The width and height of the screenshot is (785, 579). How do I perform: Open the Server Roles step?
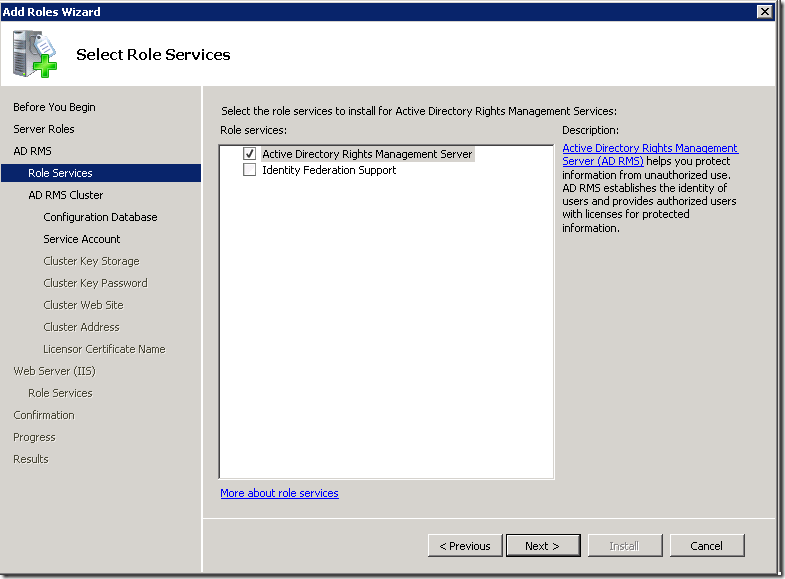point(44,129)
